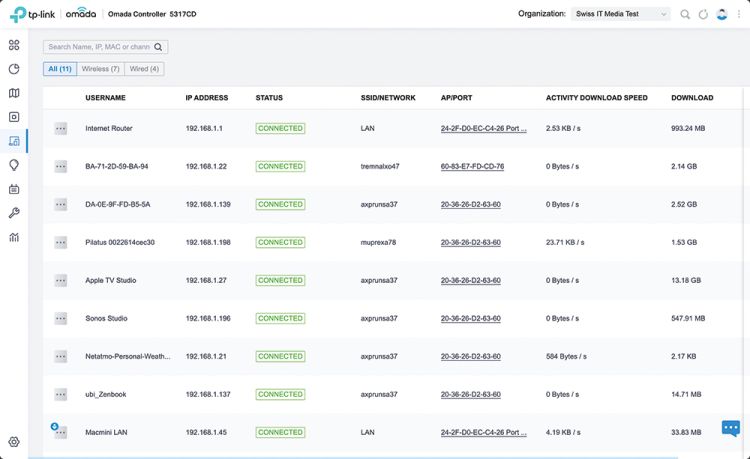
Task: Click download value 993.24 MB
Action: [688, 128]
